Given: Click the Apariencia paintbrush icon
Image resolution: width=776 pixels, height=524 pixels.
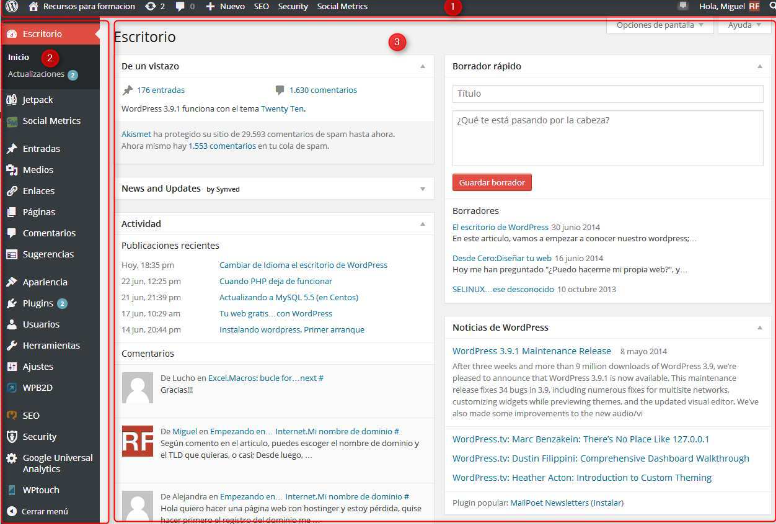Looking at the screenshot, I should click(11, 282).
